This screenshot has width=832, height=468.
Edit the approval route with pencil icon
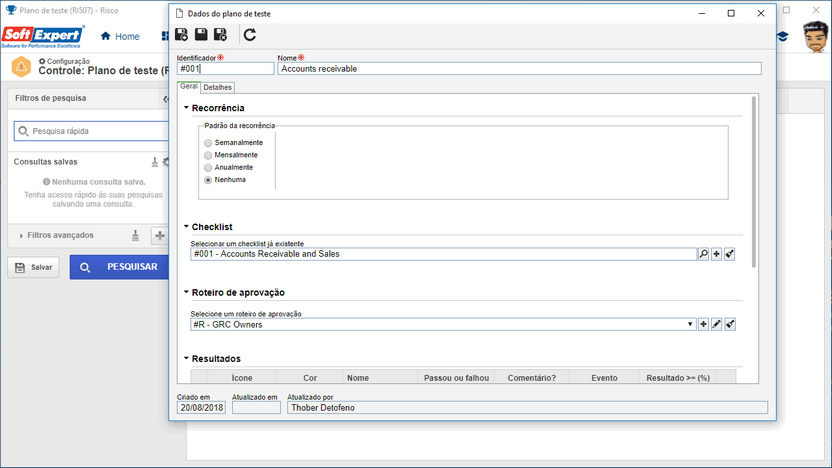point(716,324)
